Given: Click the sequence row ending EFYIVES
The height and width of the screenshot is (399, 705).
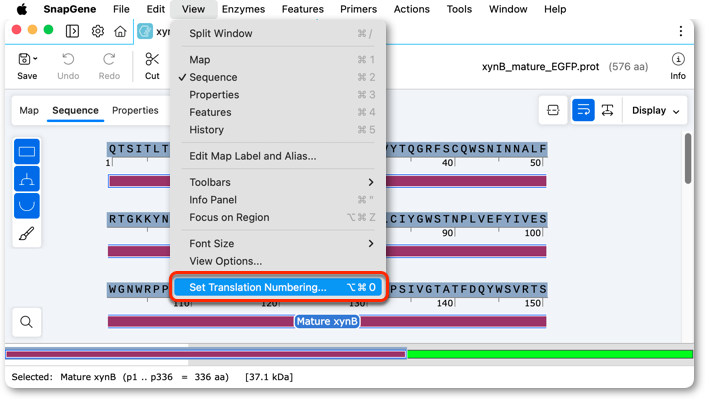Looking at the screenshot, I should point(327,220).
